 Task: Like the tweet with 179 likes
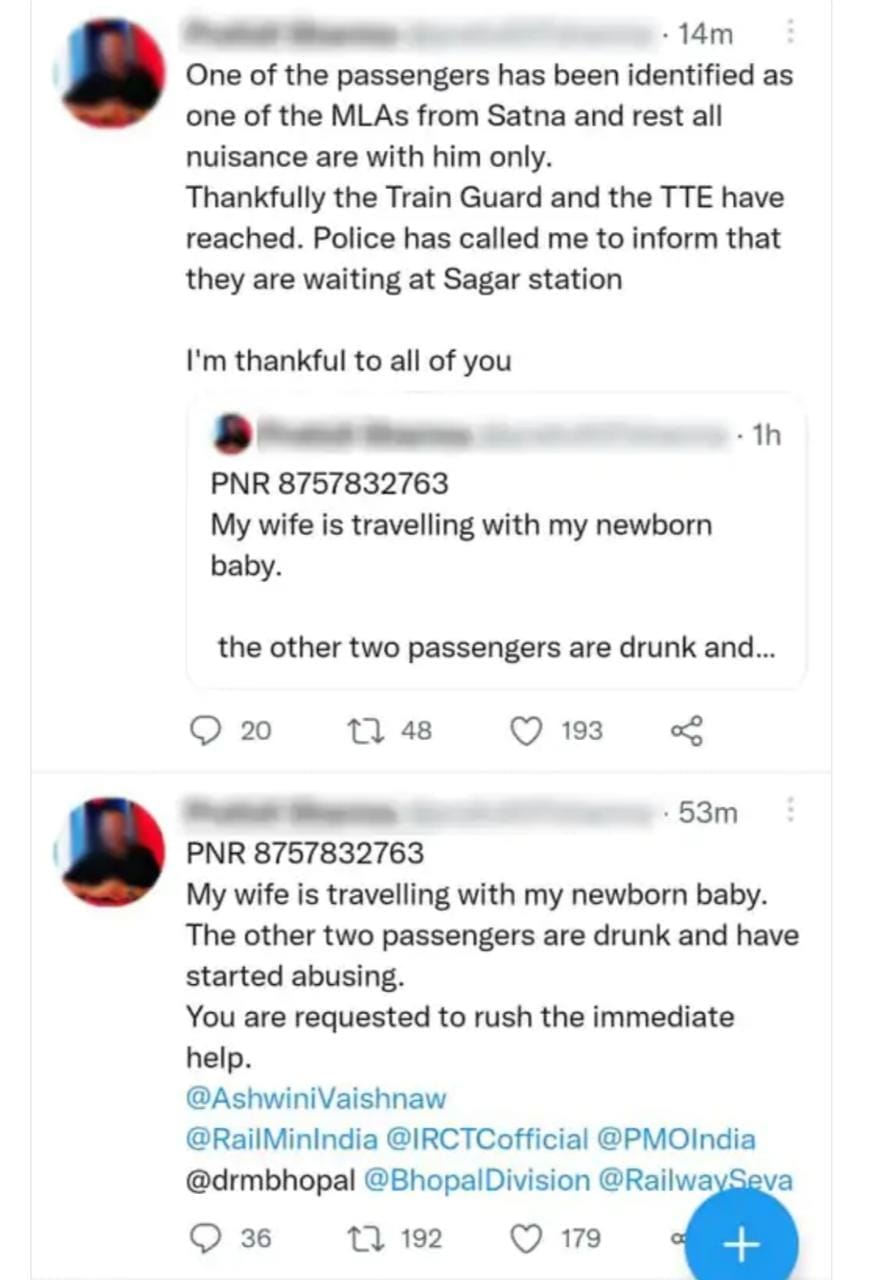(x=527, y=1238)
